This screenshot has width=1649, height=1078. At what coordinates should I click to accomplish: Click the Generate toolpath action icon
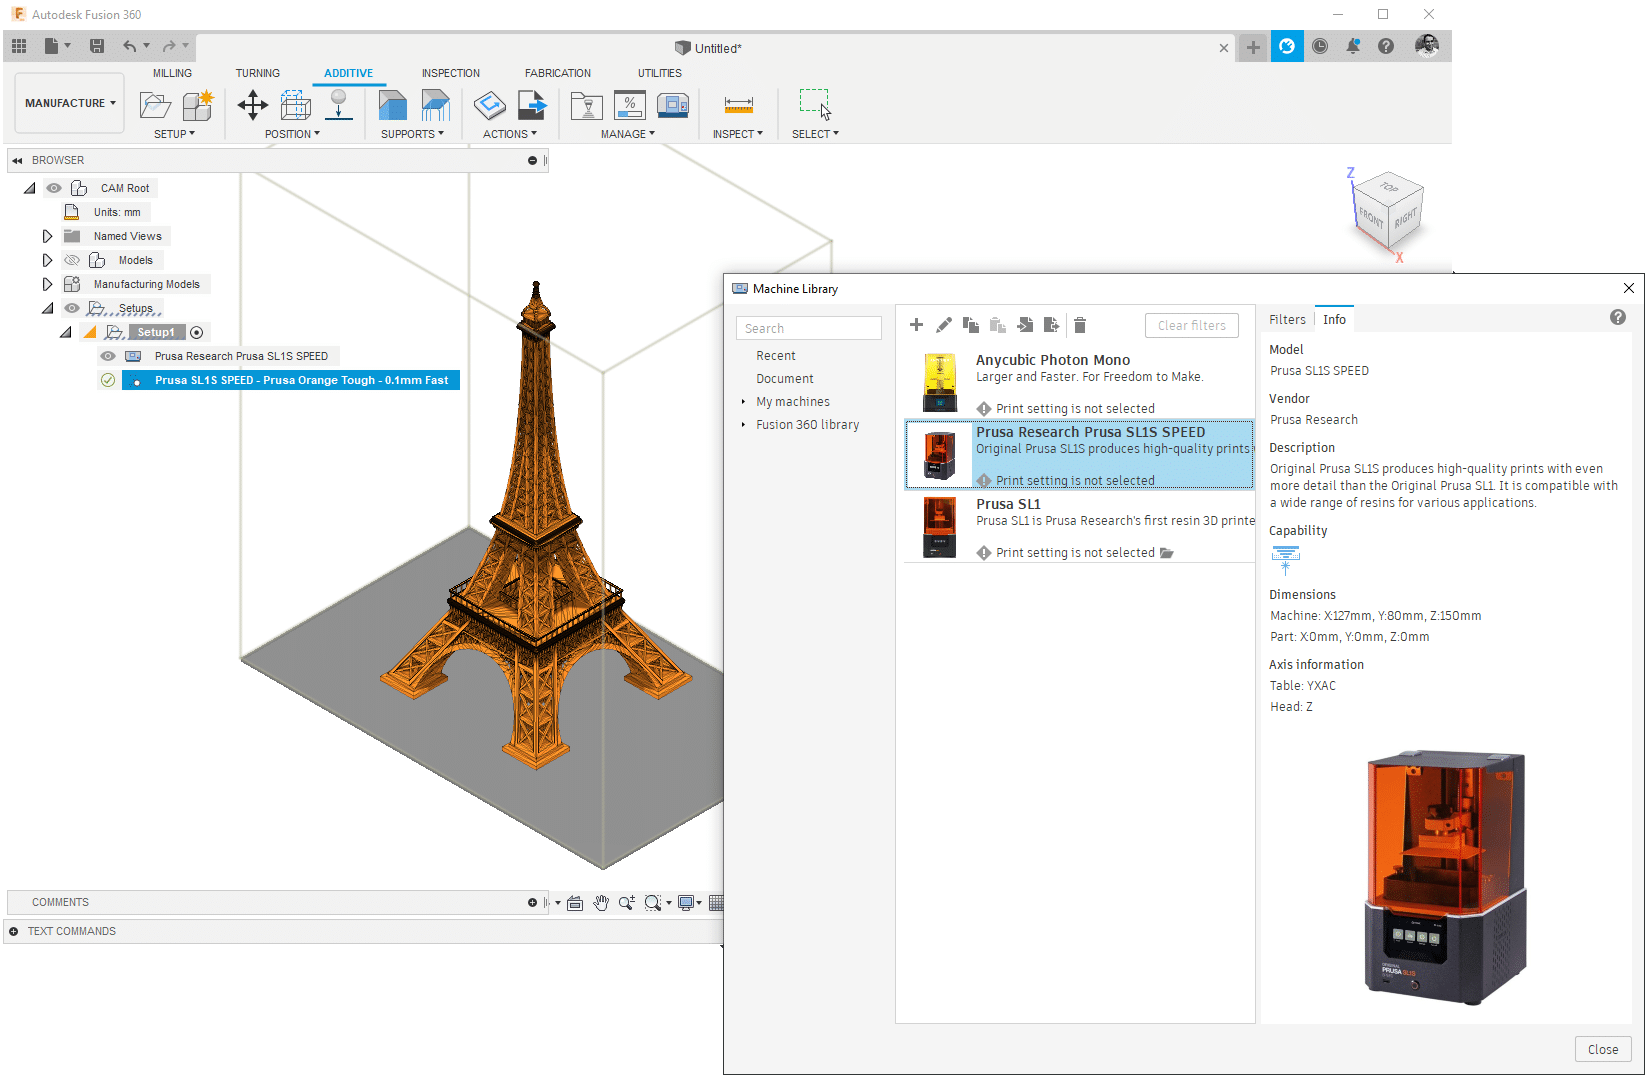[490, 105]
